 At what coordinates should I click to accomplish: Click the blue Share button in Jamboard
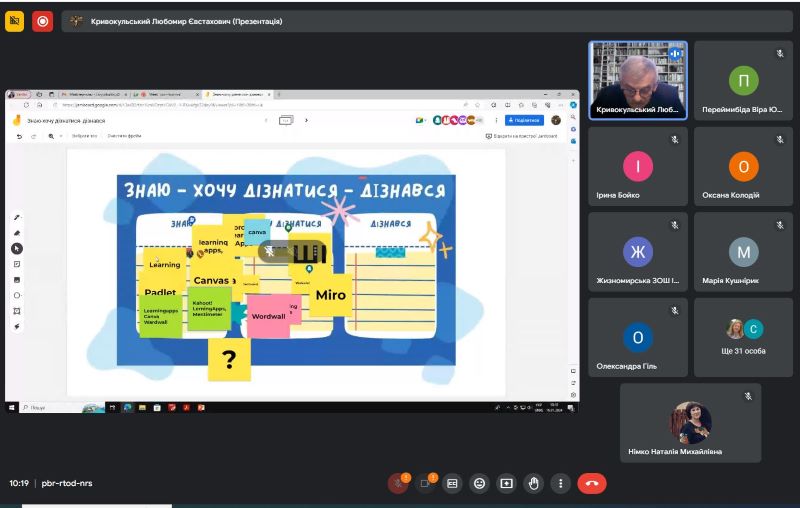524,120
